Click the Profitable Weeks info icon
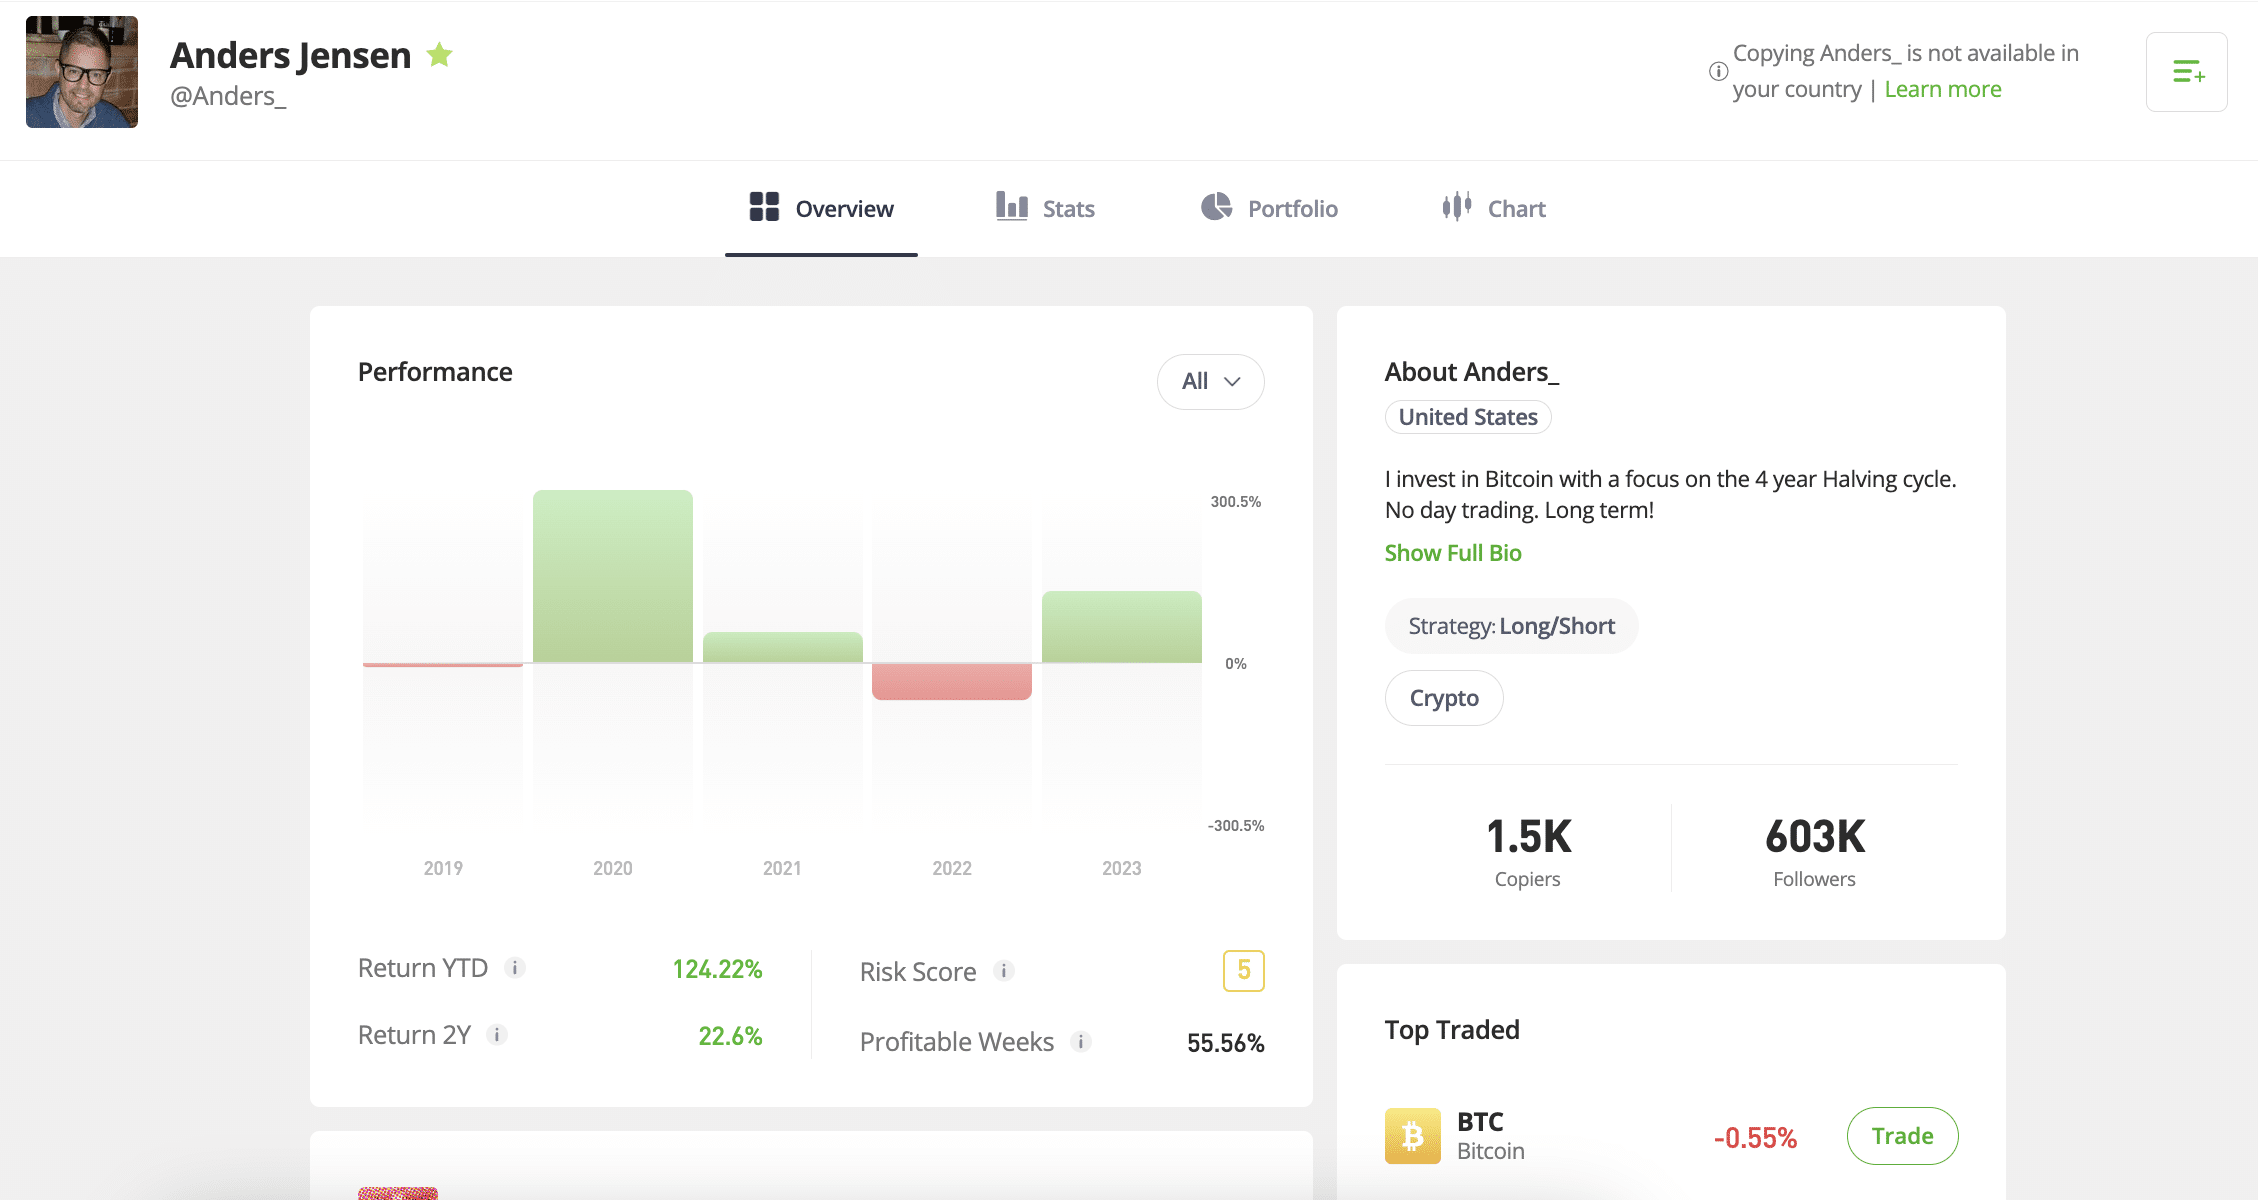 pyautogui.click(x=1080, y=1042)
